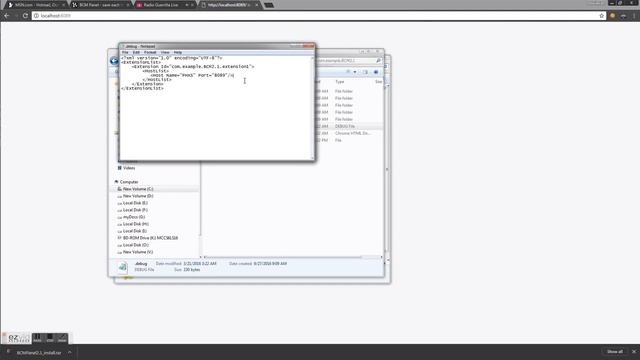Image resolution: width=640 pixels, height=360 pixels.
Task: Open Local Disk (E:)
Action: (x=135, y=203)
